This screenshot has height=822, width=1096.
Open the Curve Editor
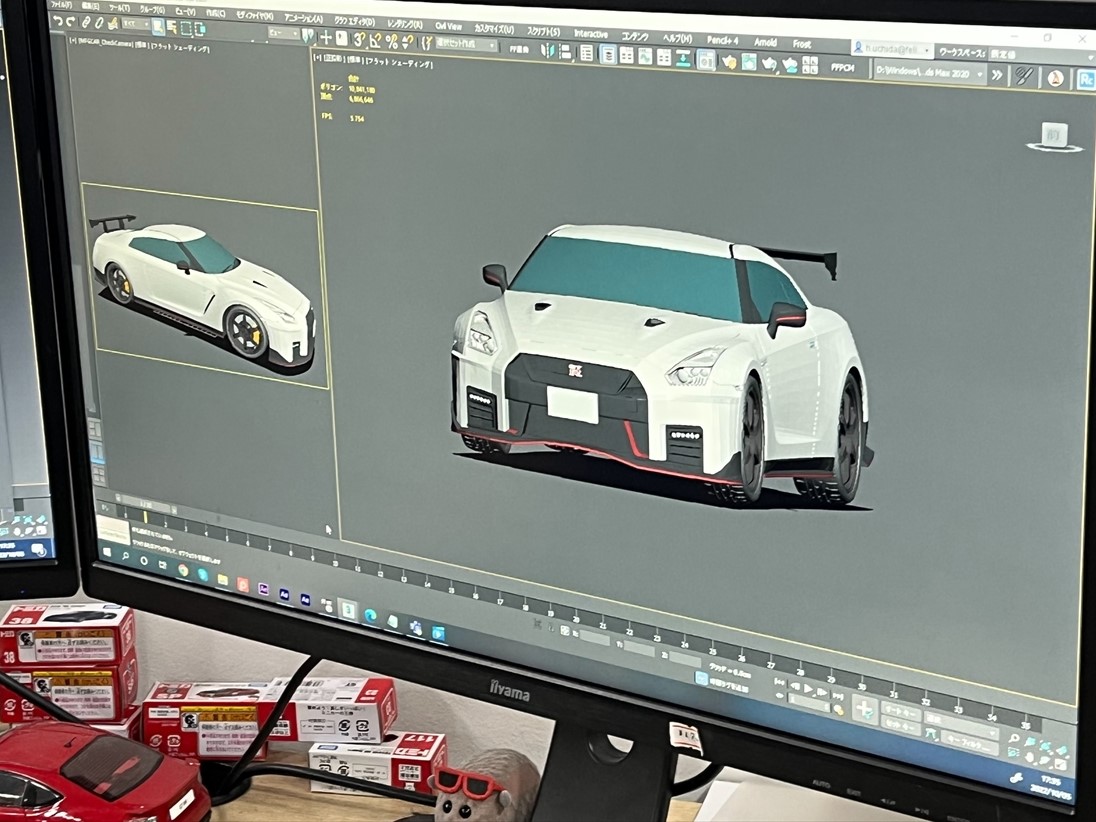(645, 56)
